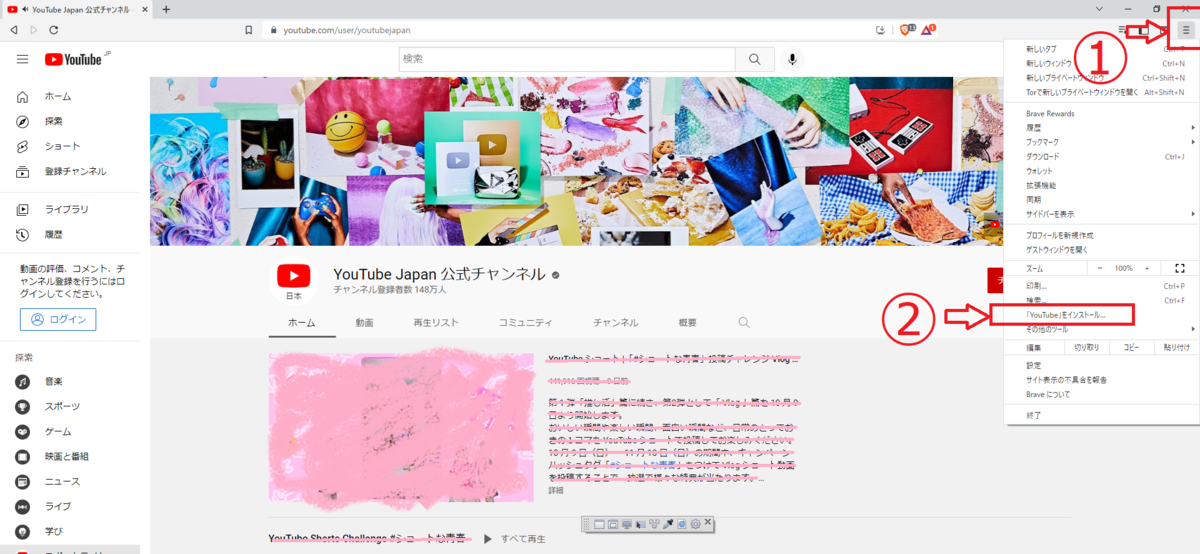
Task: Reload the page with refresh icon
Action: click(x=54, y=30)
